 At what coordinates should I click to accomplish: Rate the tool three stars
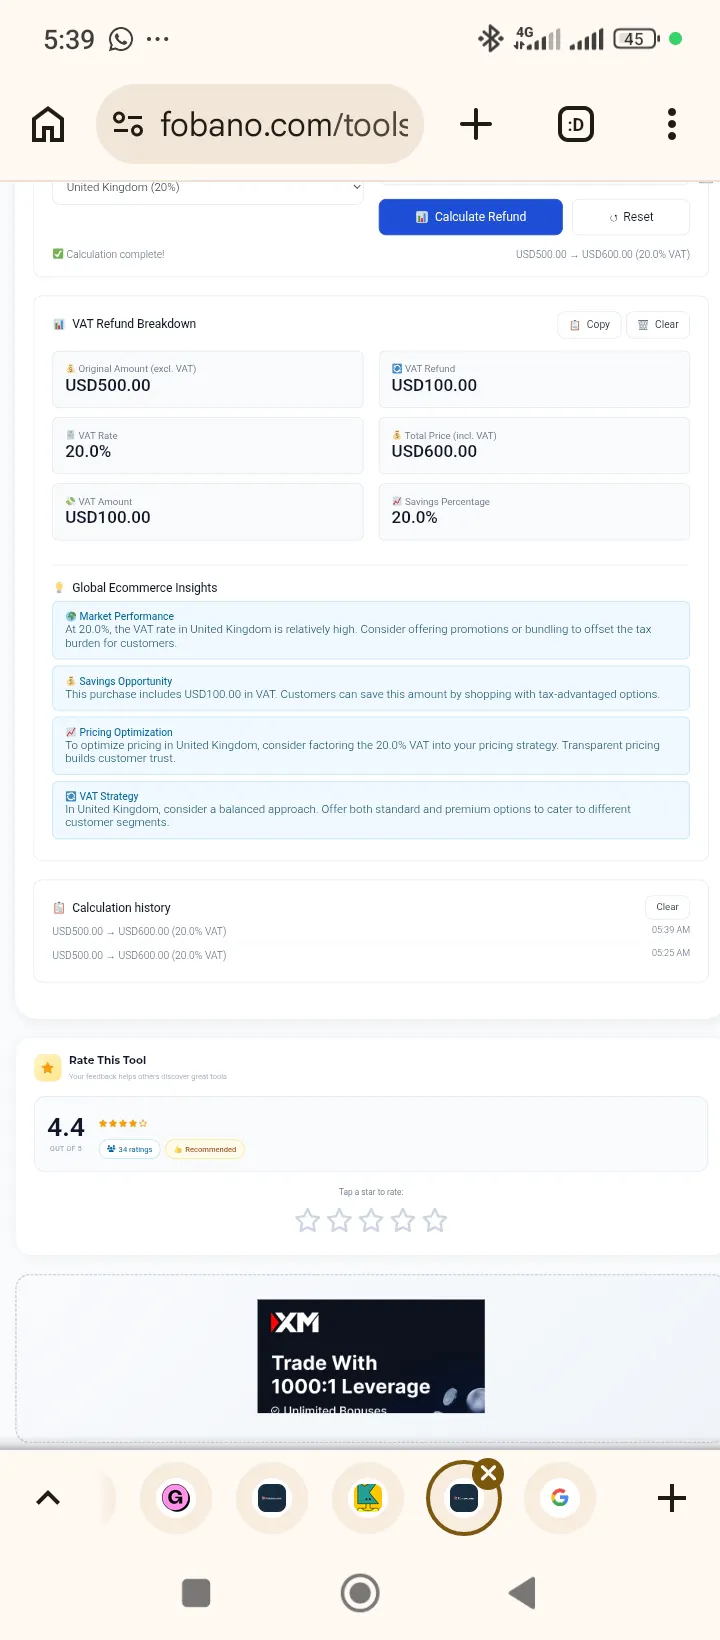point(371,1220)
